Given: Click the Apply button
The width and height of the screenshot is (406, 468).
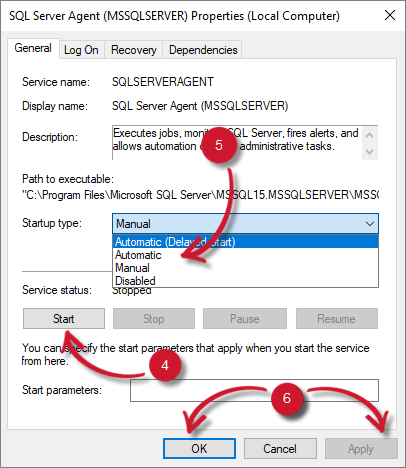Looking at the screenshot, I should [361, 449].
